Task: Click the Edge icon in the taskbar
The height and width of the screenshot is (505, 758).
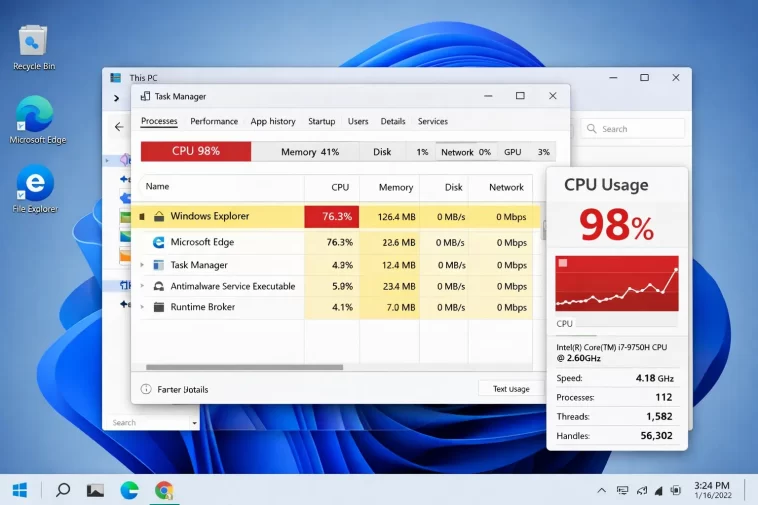Action: [129, 490]
